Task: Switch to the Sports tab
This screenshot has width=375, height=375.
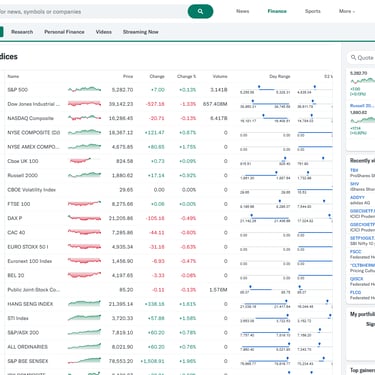Action: (313, 11)
